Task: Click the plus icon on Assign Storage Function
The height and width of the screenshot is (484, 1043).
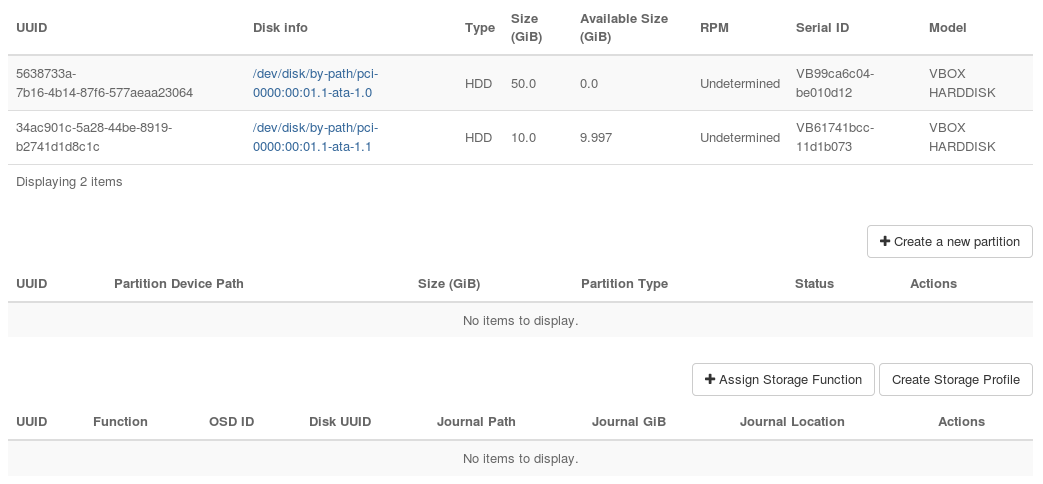Action: [x=710, y=380]
